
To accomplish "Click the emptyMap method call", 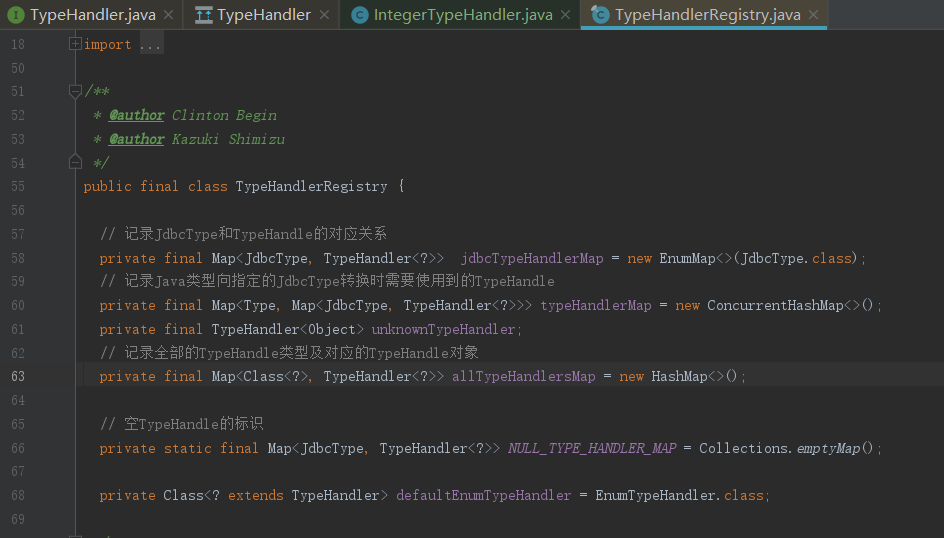I will [829, 448].
